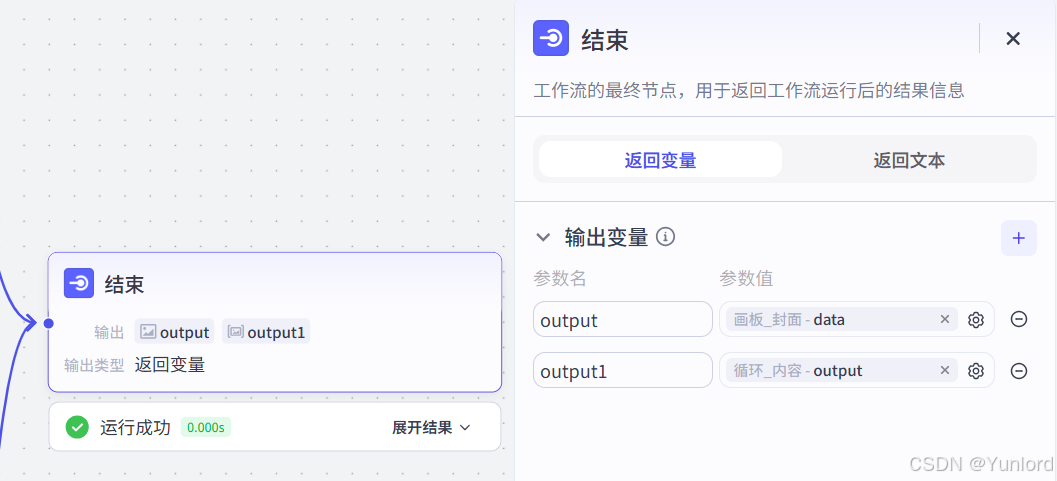Image resolution: width=1057 pixels, height=481 pixels.
Task: Collapse the 输出变量 section
Action: point(543,237)
